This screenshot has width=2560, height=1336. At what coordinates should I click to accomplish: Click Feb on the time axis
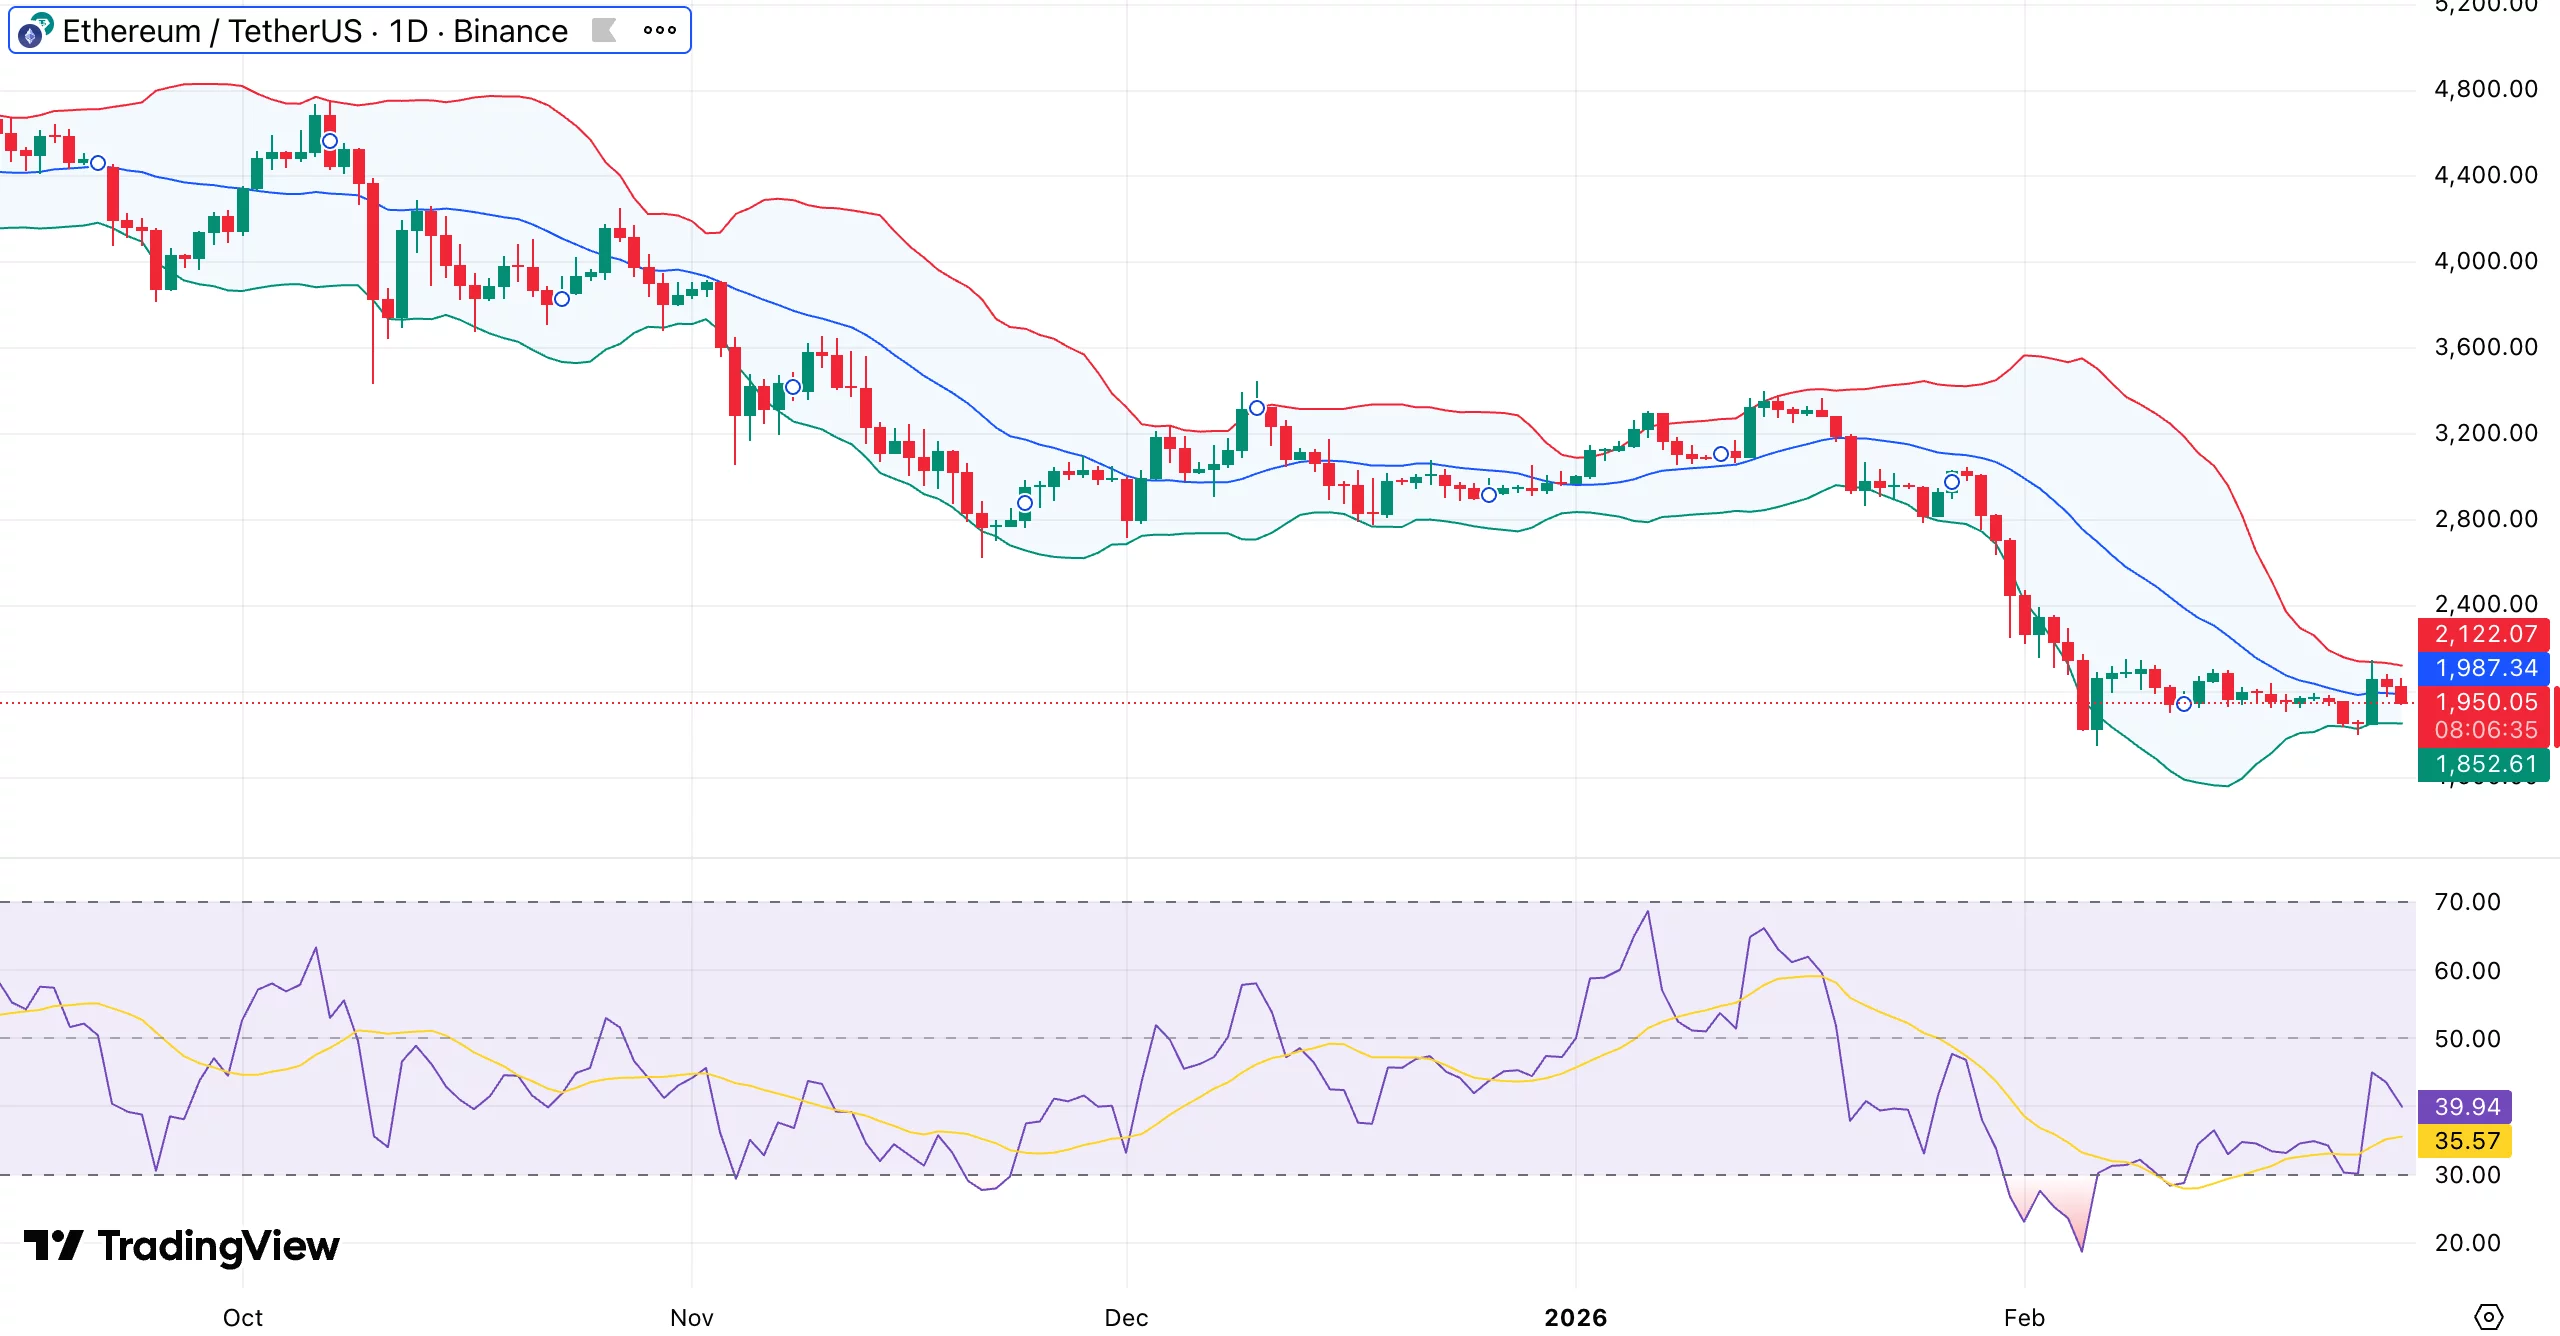tap(2023, 1318)
